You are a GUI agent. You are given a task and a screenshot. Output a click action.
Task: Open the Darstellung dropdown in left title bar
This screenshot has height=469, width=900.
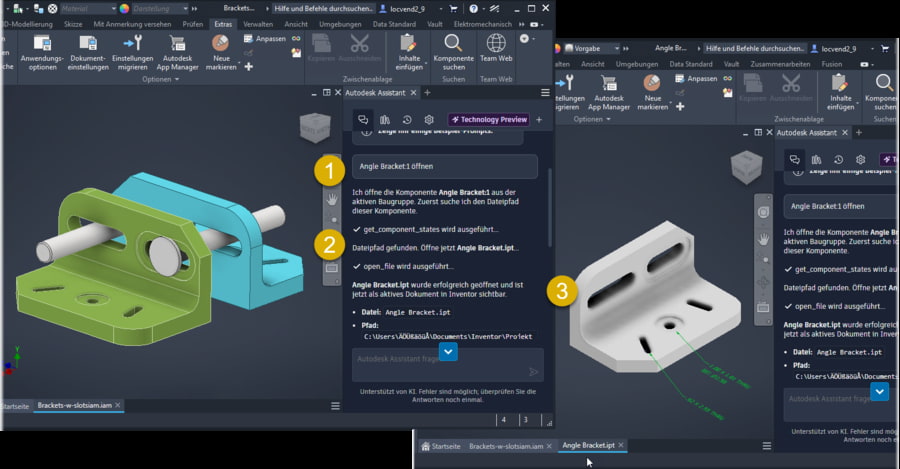(160, 9)
